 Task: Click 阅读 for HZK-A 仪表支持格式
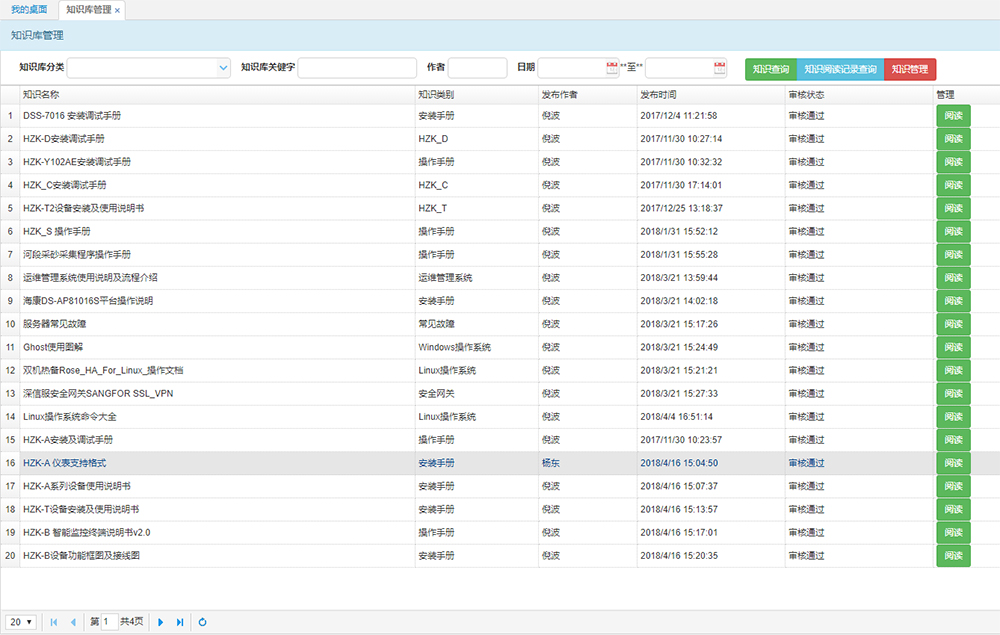click(953, 463)
